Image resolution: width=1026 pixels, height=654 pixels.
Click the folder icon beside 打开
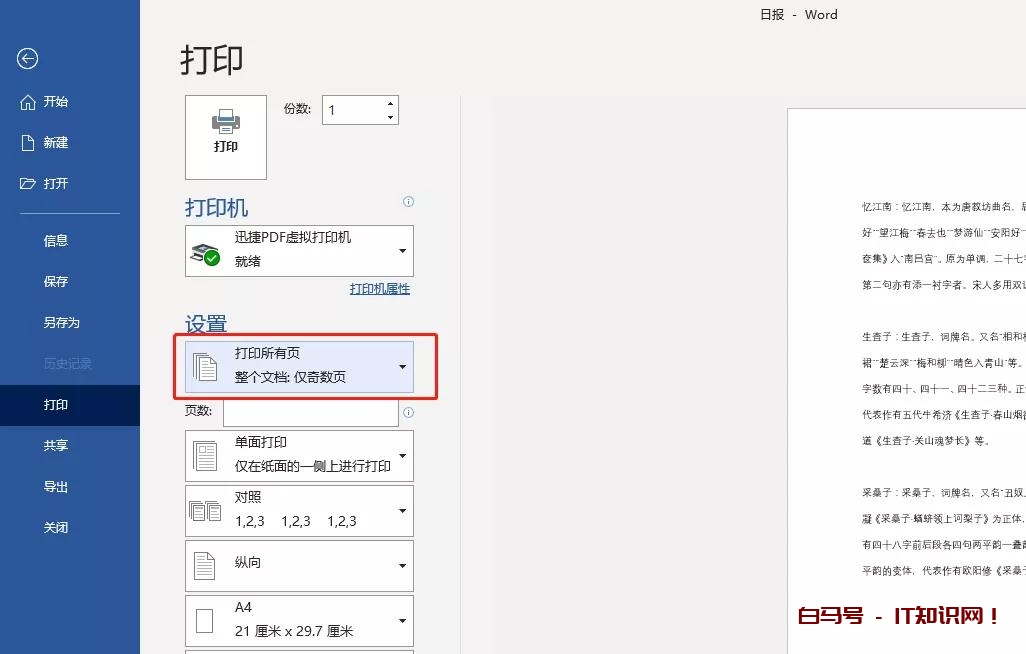point(28,184)
